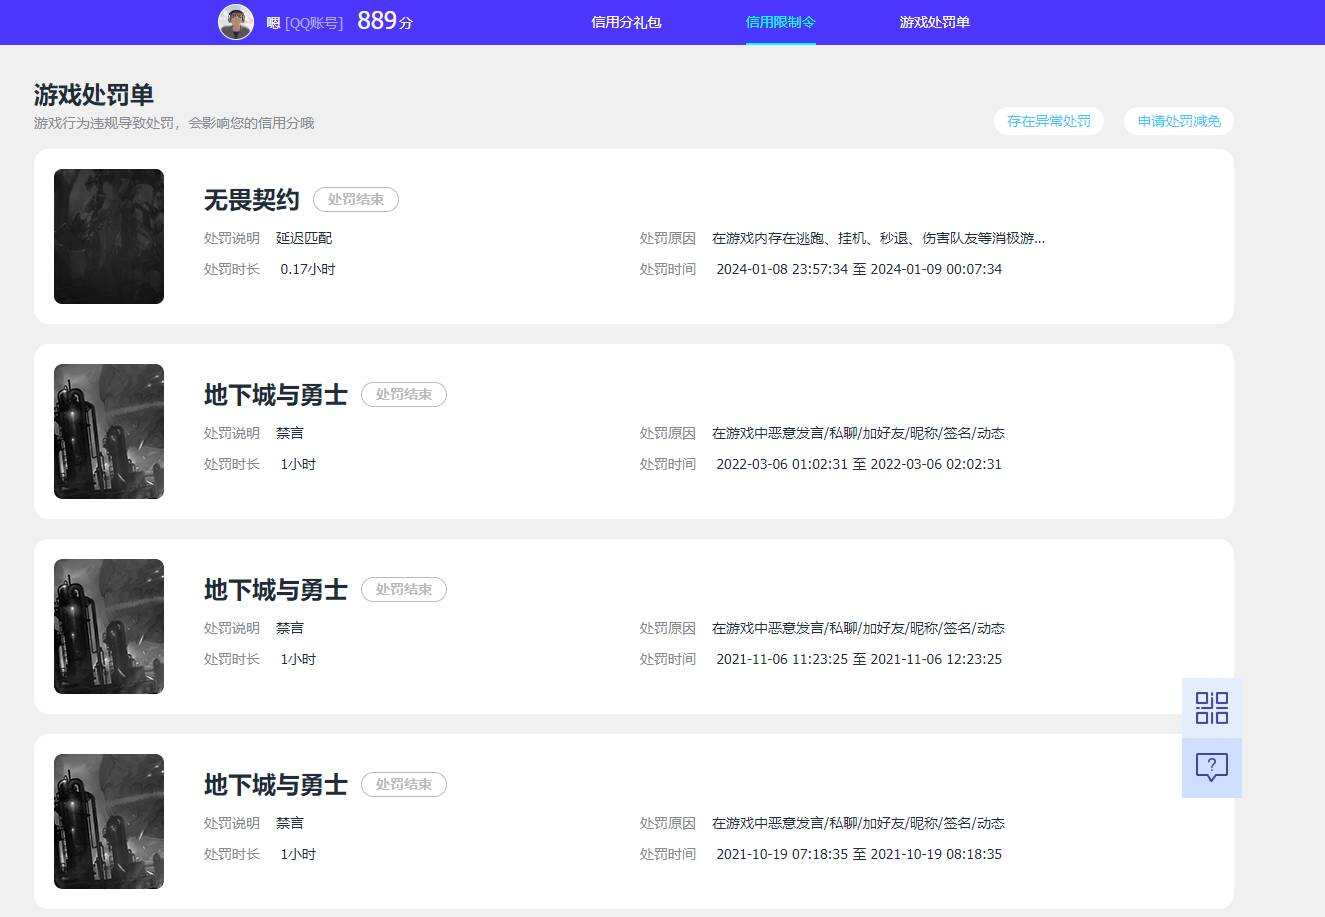The width and height of the screenshot is (1325, 917).
Task: Click the 游戏处罚单 page heading
Action: [x=94, y=95]
